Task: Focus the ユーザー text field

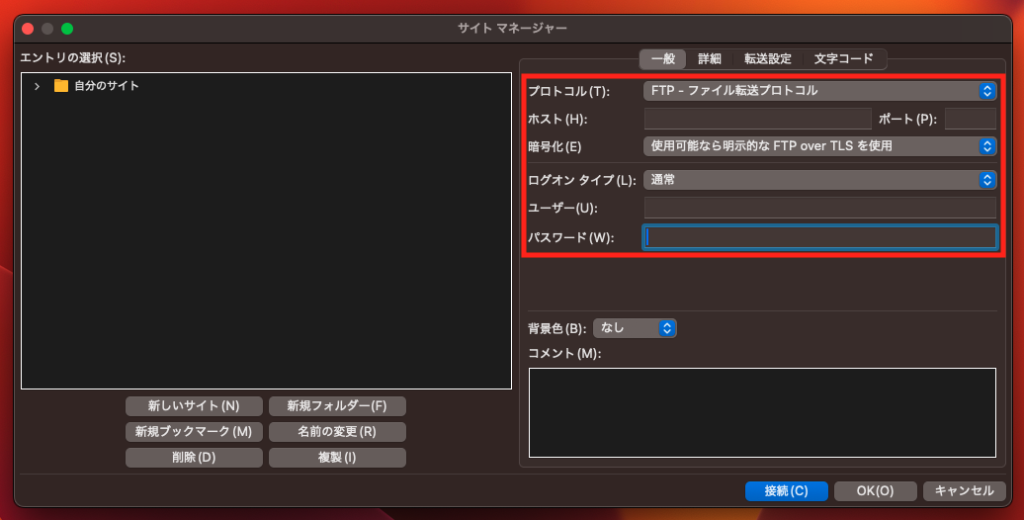Action: [x=819, y=208]
